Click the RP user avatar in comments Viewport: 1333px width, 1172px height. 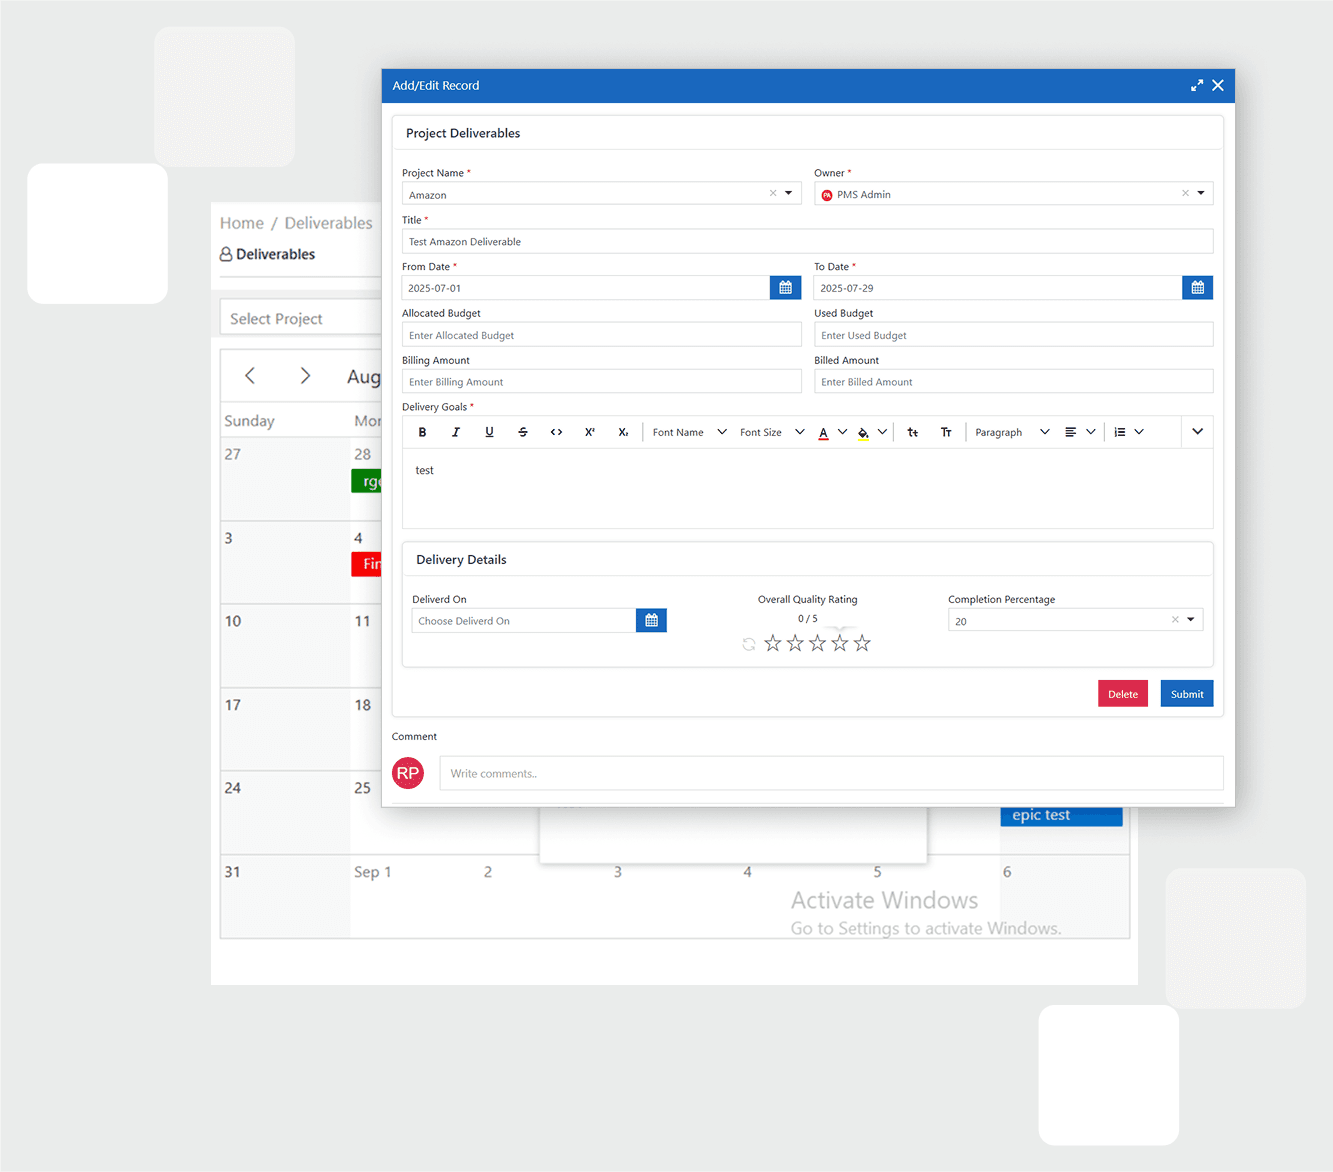coord(408,773)
